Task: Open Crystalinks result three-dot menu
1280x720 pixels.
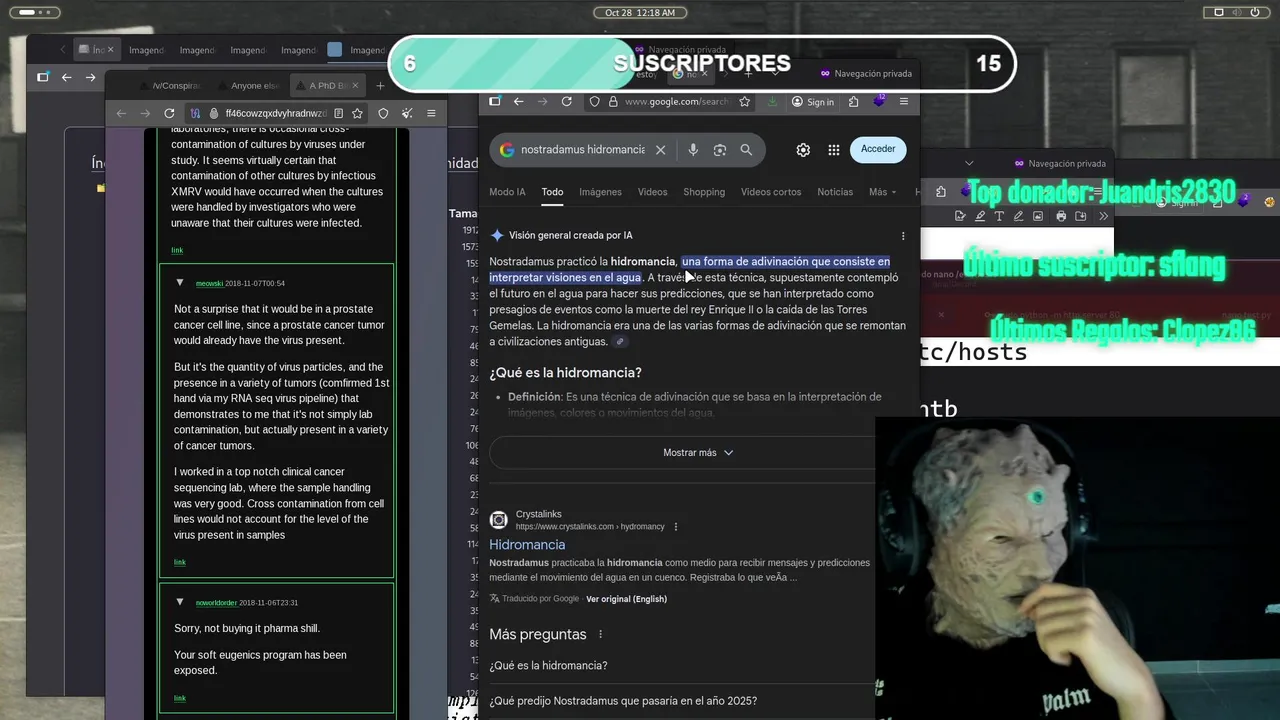Action: (x=676, y=527)
